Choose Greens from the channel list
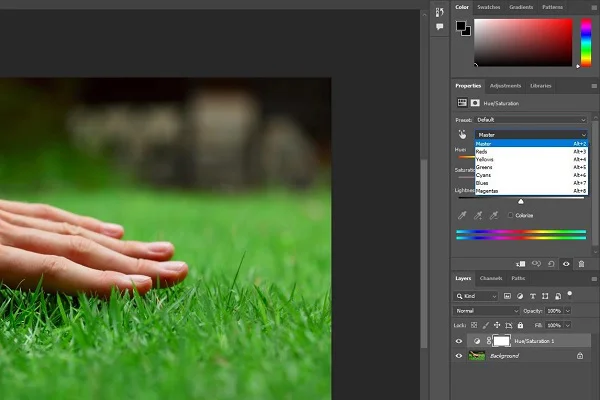Screen dimensions: 600x400 coord(531,167)
